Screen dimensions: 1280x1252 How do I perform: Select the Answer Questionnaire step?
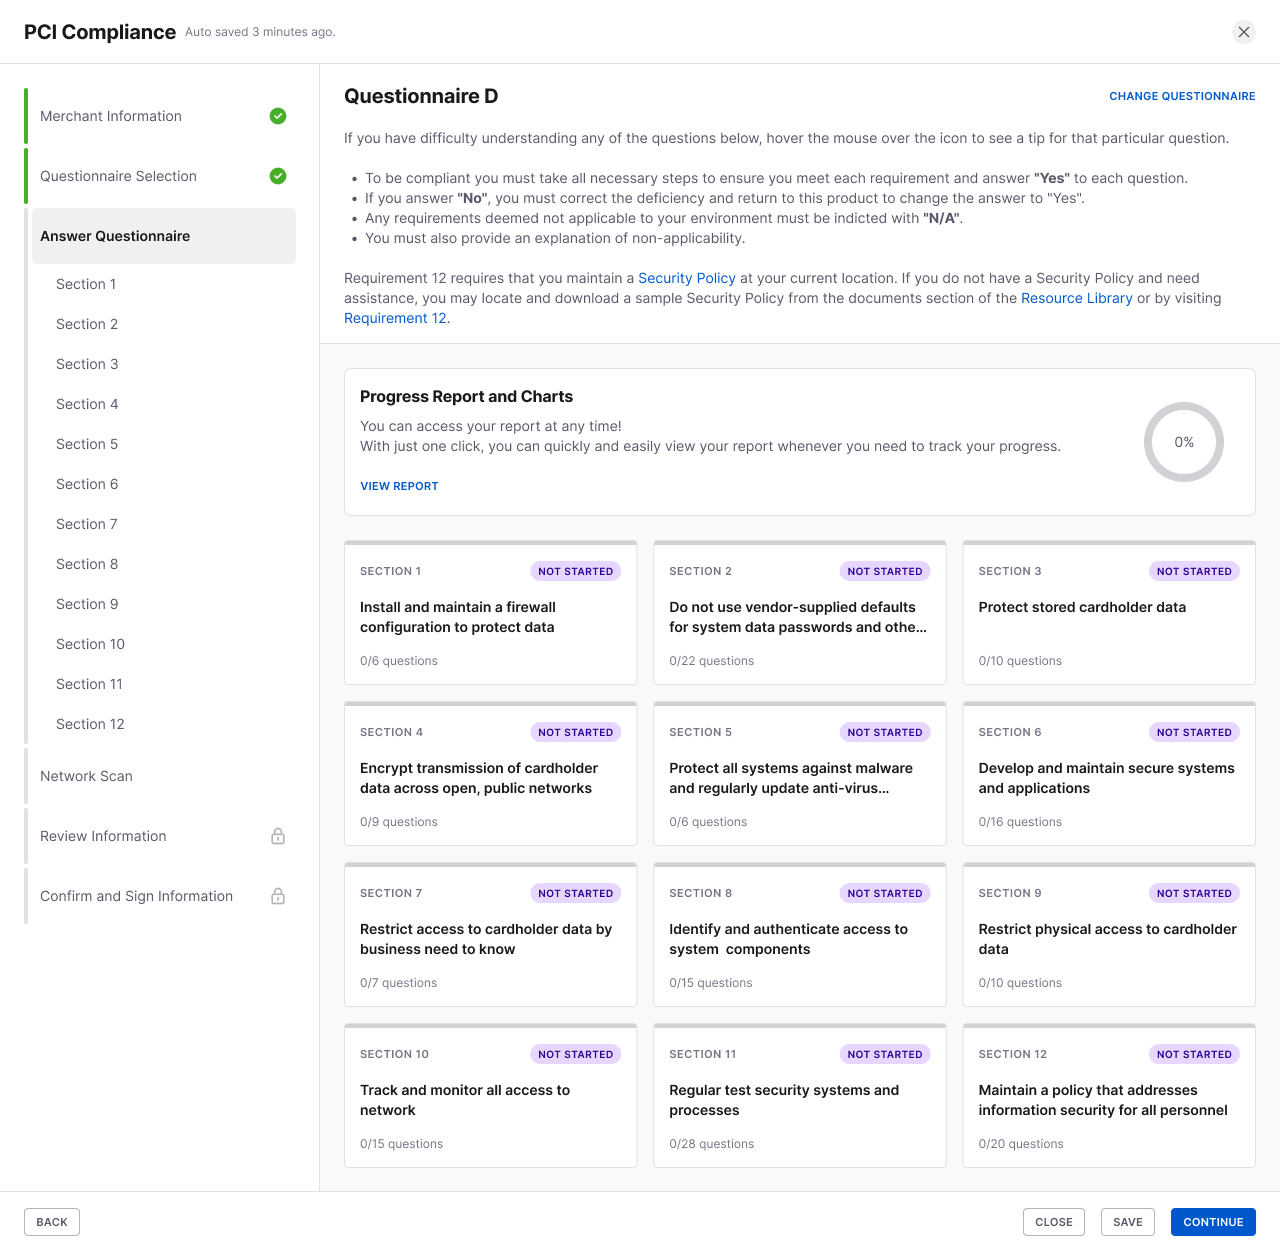pos(164,236)
